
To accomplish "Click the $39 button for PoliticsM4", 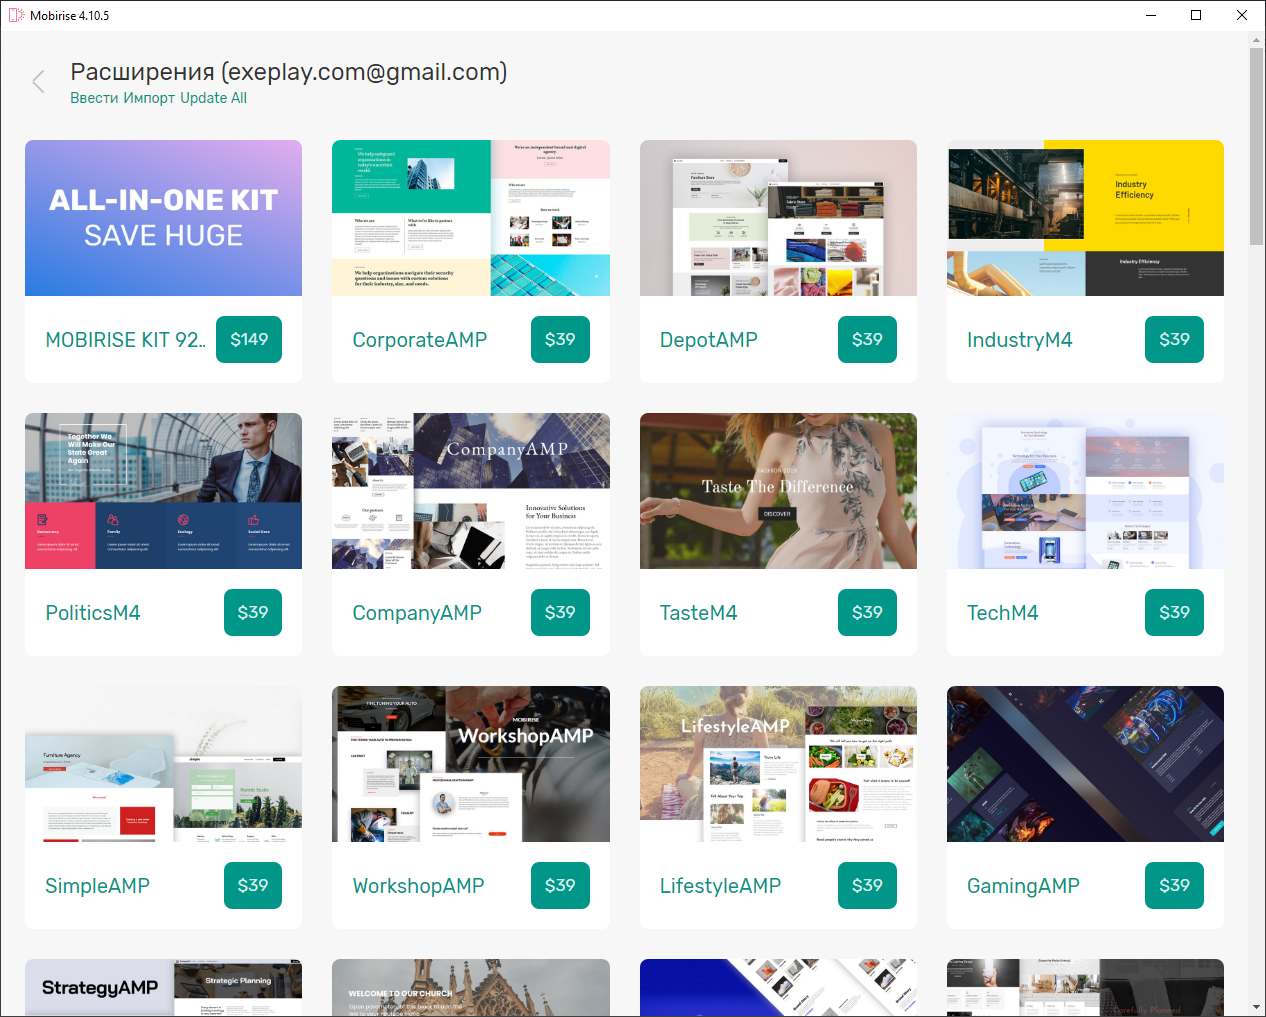I will pos(253,612).
